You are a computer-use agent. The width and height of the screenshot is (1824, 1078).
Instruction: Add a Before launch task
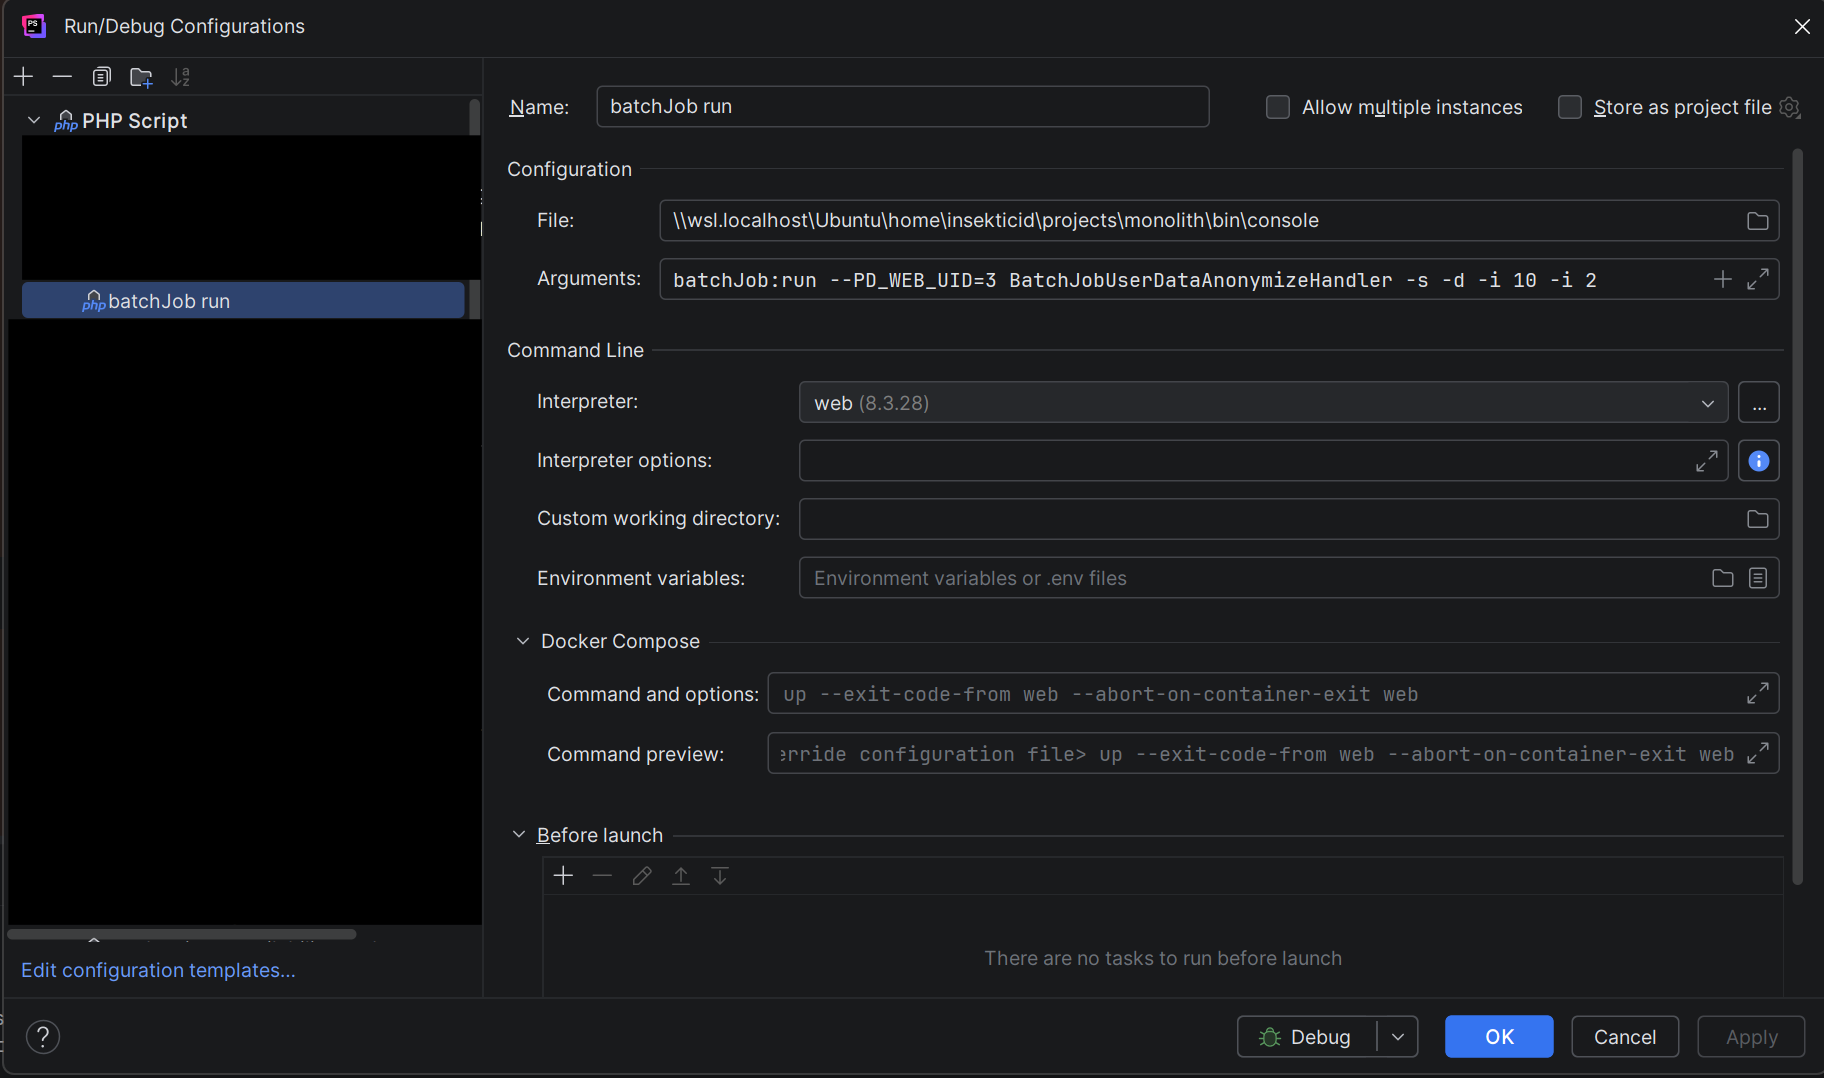(x=564, y=876)
